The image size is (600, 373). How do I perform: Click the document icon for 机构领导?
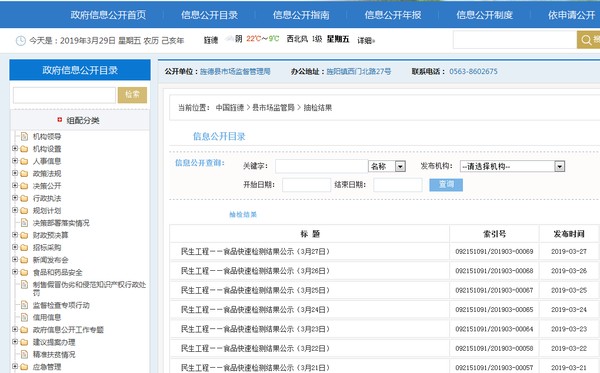click(x=24, y=136)
